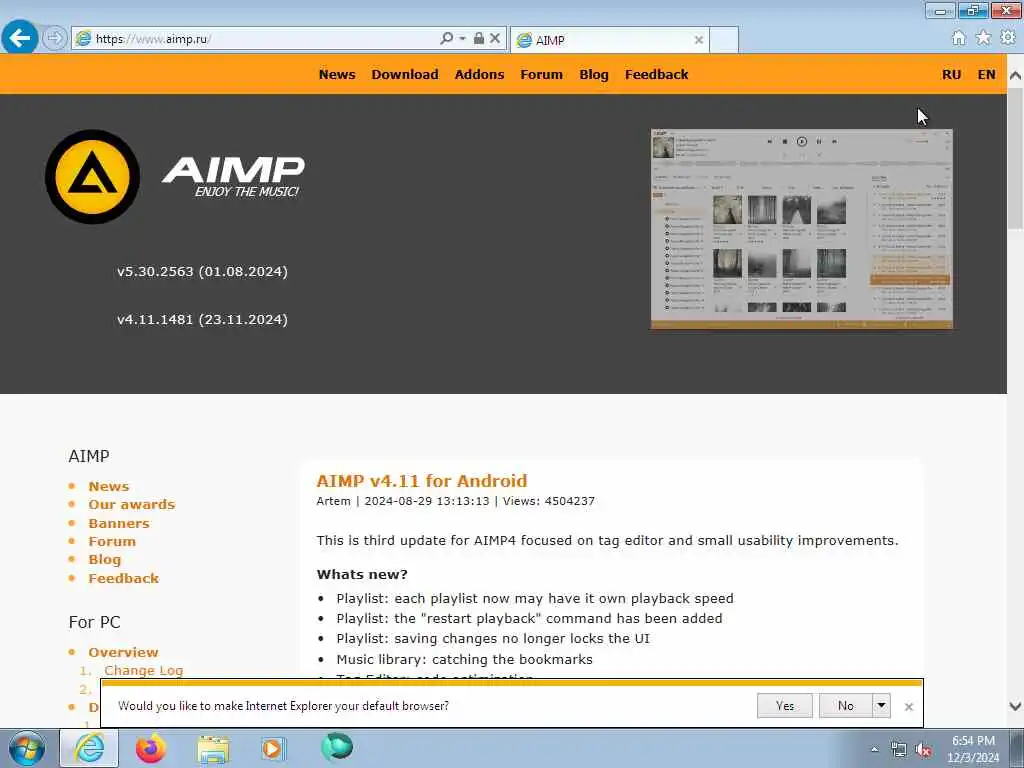Expand the dropdown arrow beside No
Viewport: 1024px width, 768px height.
coord(881,705)
